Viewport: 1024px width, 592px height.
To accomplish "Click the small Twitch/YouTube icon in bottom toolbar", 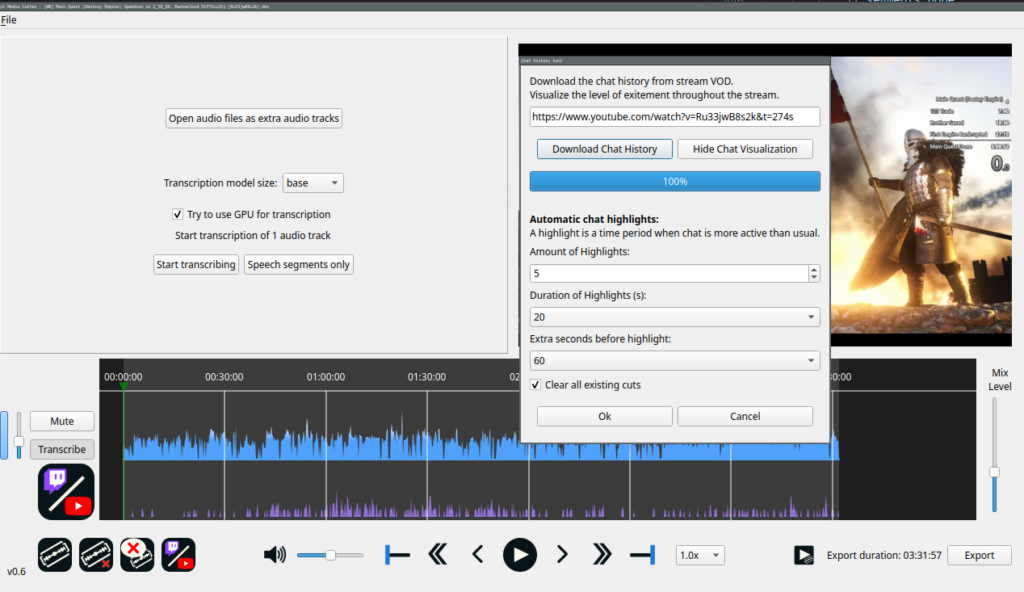I will coord(178,555).
